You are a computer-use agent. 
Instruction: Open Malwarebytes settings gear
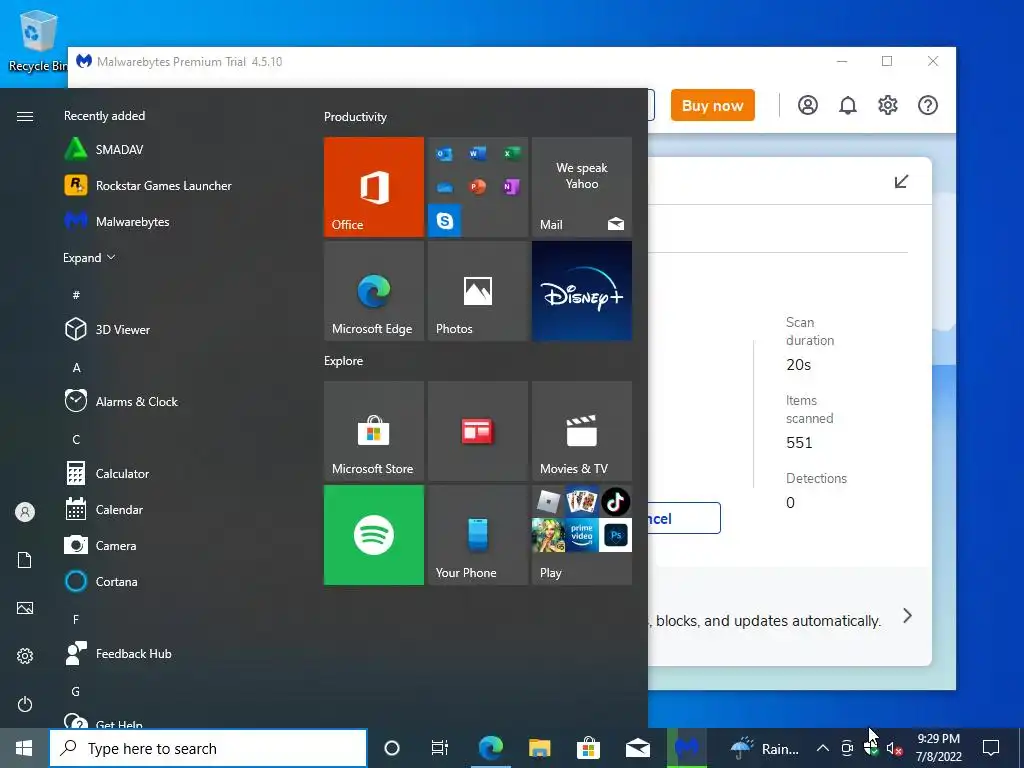(888, 105)
